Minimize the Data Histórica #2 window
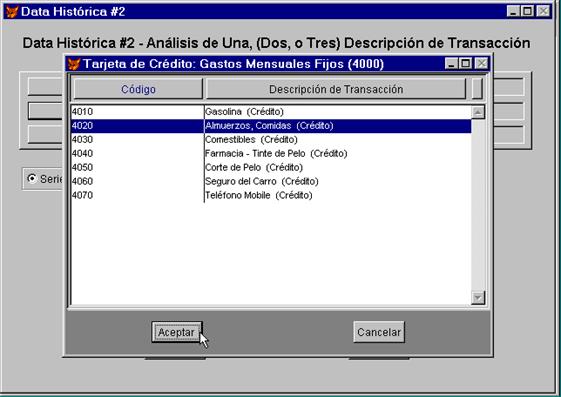This screenshot has height=397, width=561. point(513,11)
